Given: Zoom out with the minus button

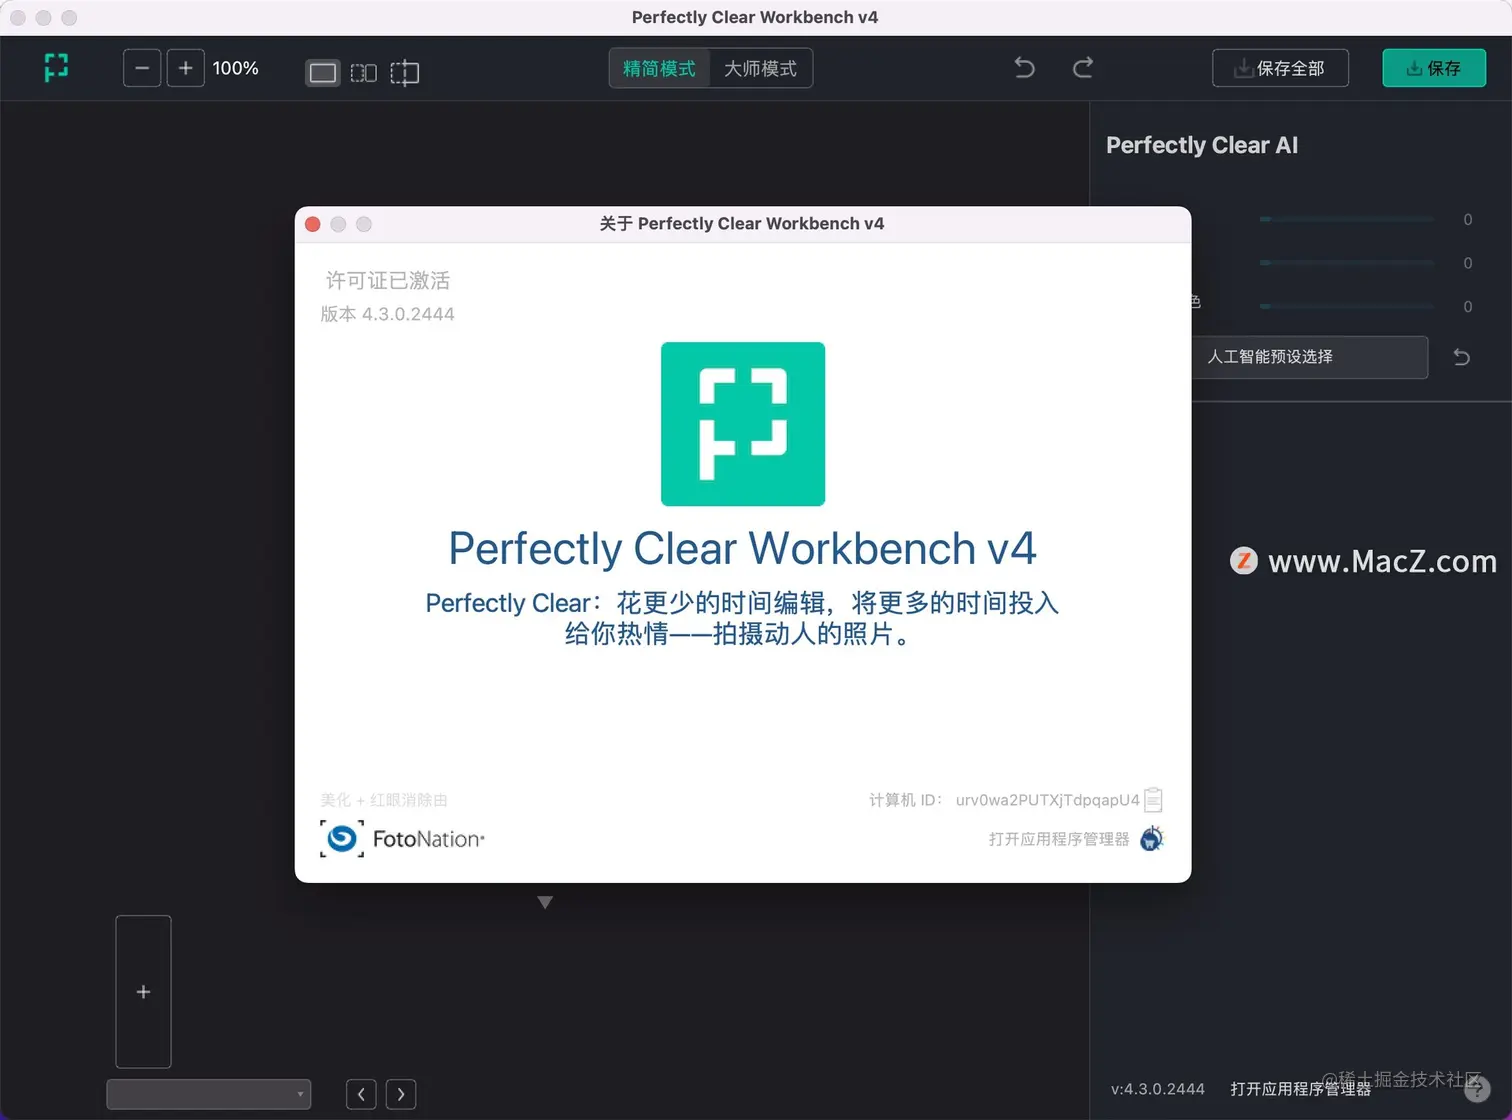Looking at the screenshot, I should pyautogui.click(x=142, y=68).
